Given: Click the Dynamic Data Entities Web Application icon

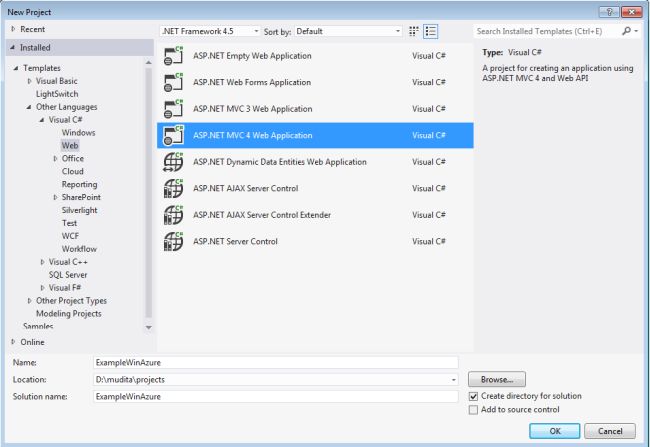Looking at the screenshot, I should [173, 162].
